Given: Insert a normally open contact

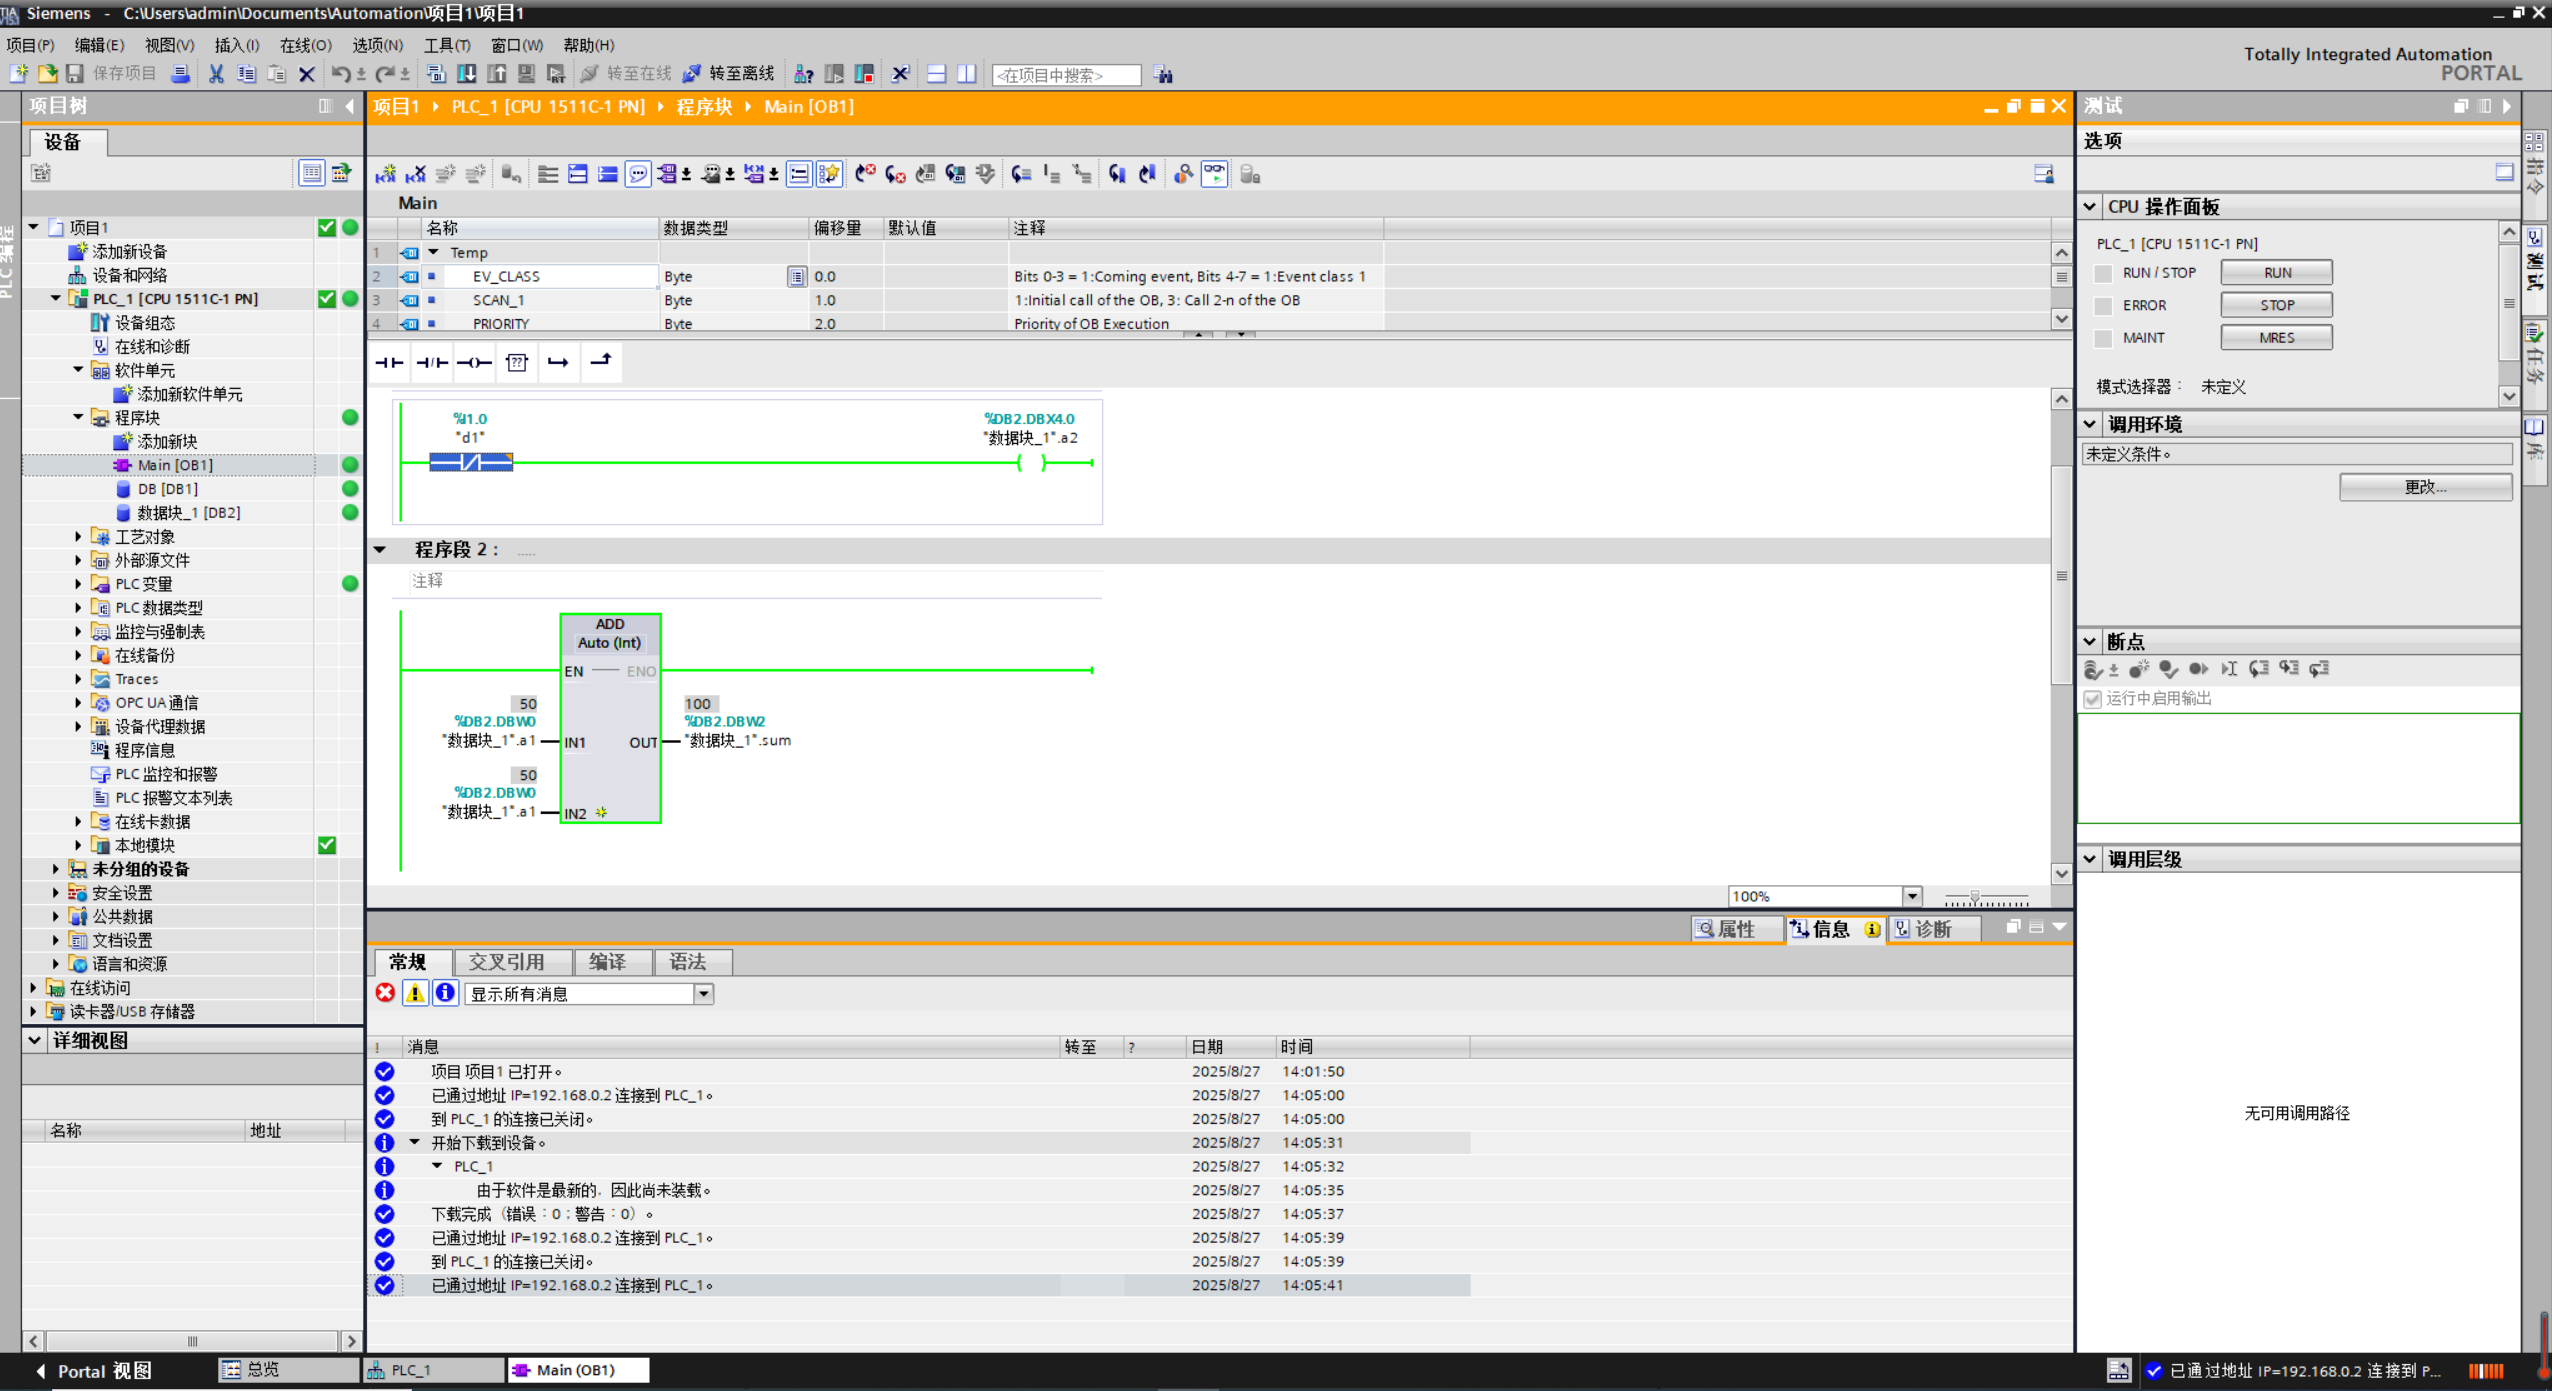Looking at the screenshot, I should click(x=389, y=363).
